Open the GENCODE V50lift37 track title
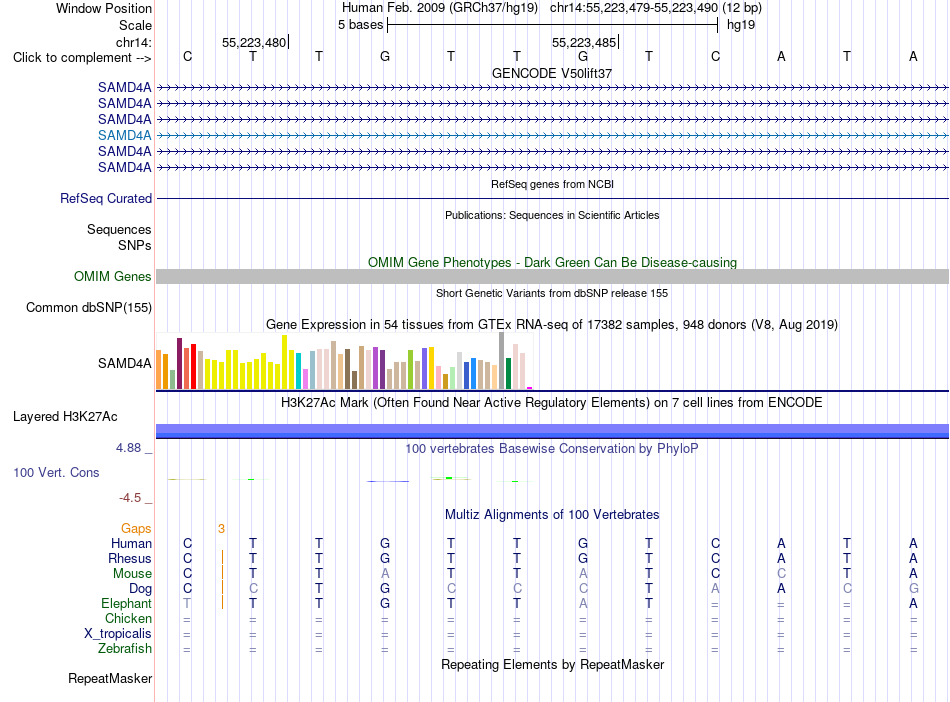 tap(552, 73)
